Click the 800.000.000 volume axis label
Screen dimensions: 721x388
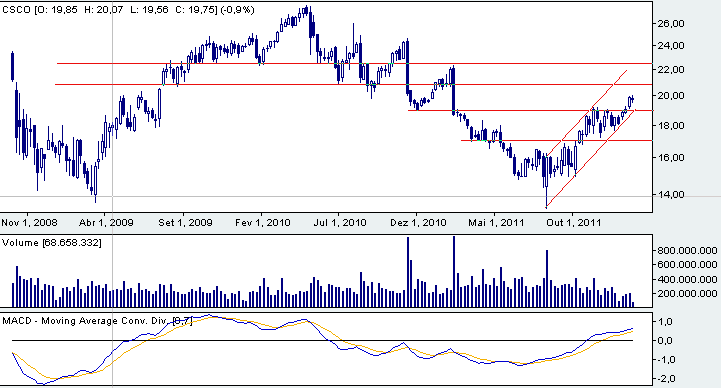pyautogui.click(x=687, y=251)
